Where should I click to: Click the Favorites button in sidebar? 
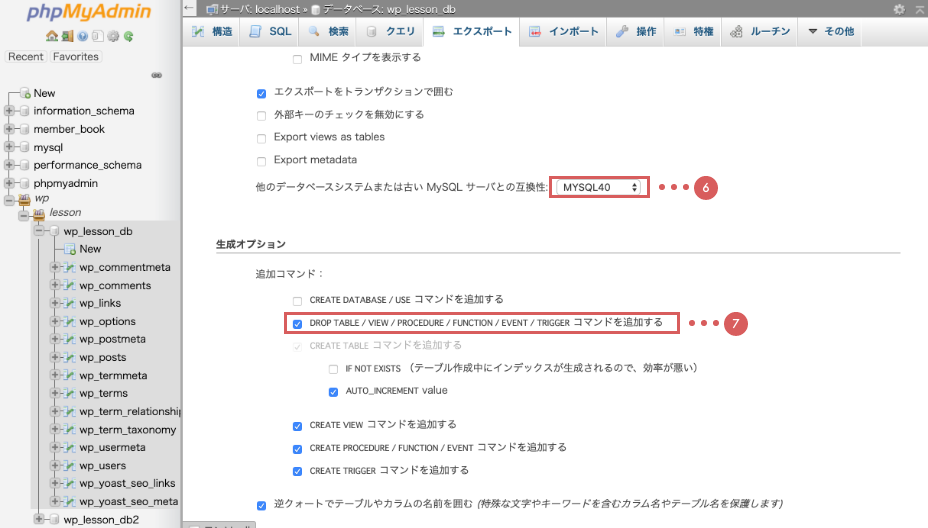point(76,57)
